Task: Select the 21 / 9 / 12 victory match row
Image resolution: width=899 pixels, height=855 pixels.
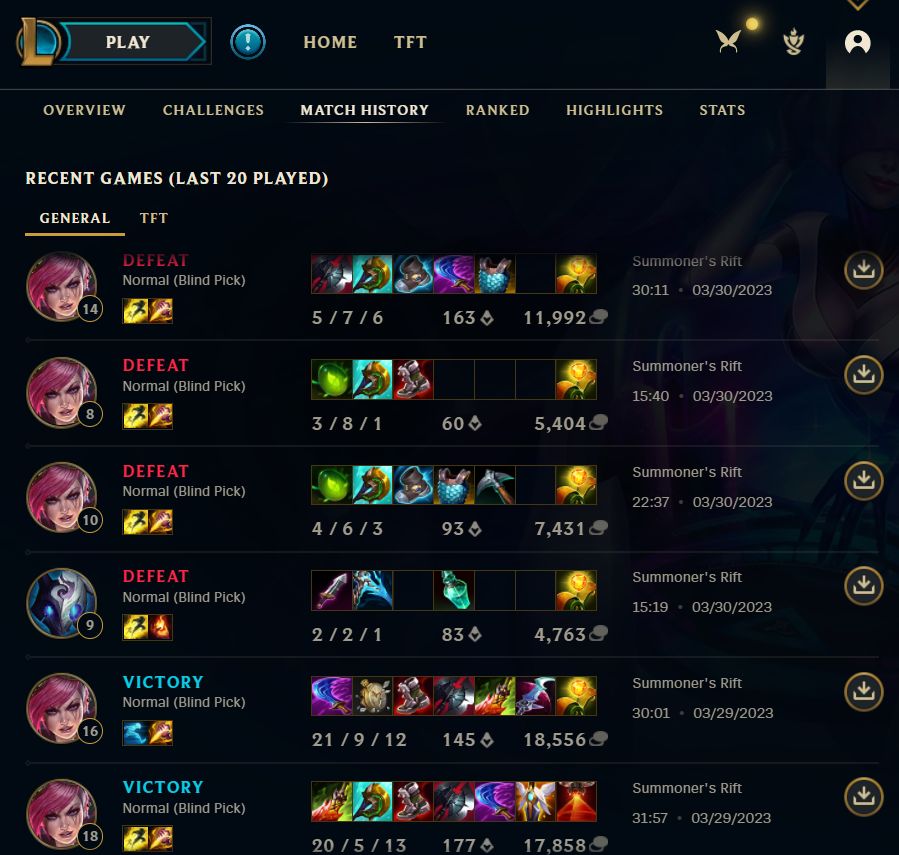Action: (452, 710)
